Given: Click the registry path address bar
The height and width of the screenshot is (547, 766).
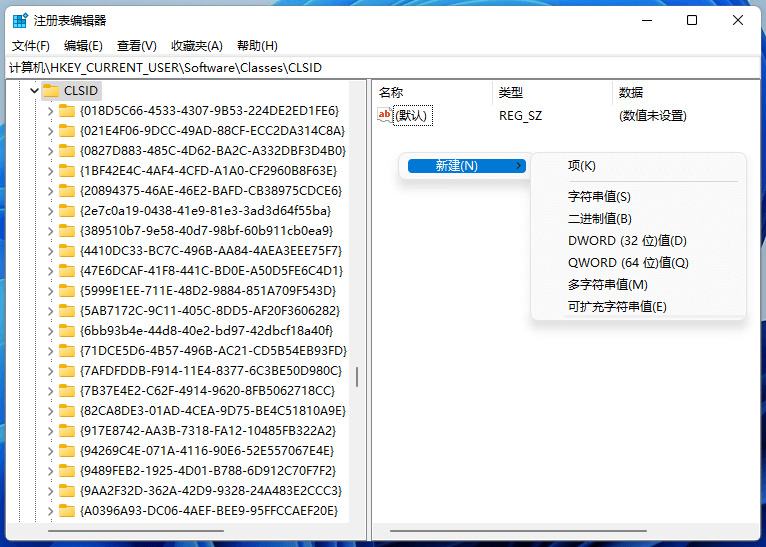Looking at the screenshot, I should click(383, 67).
